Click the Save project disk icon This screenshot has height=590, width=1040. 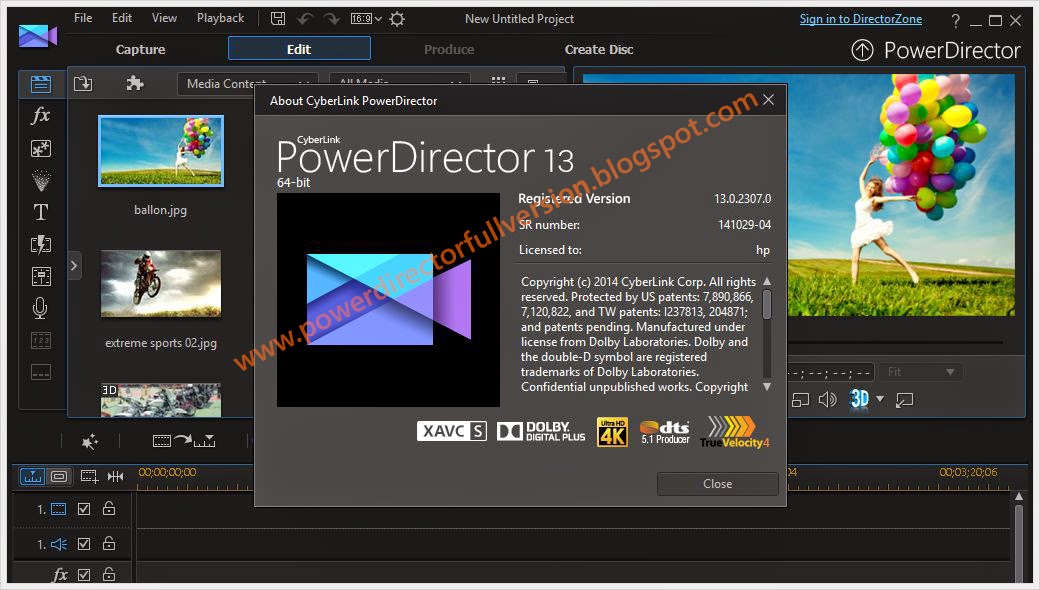(278, 19)
